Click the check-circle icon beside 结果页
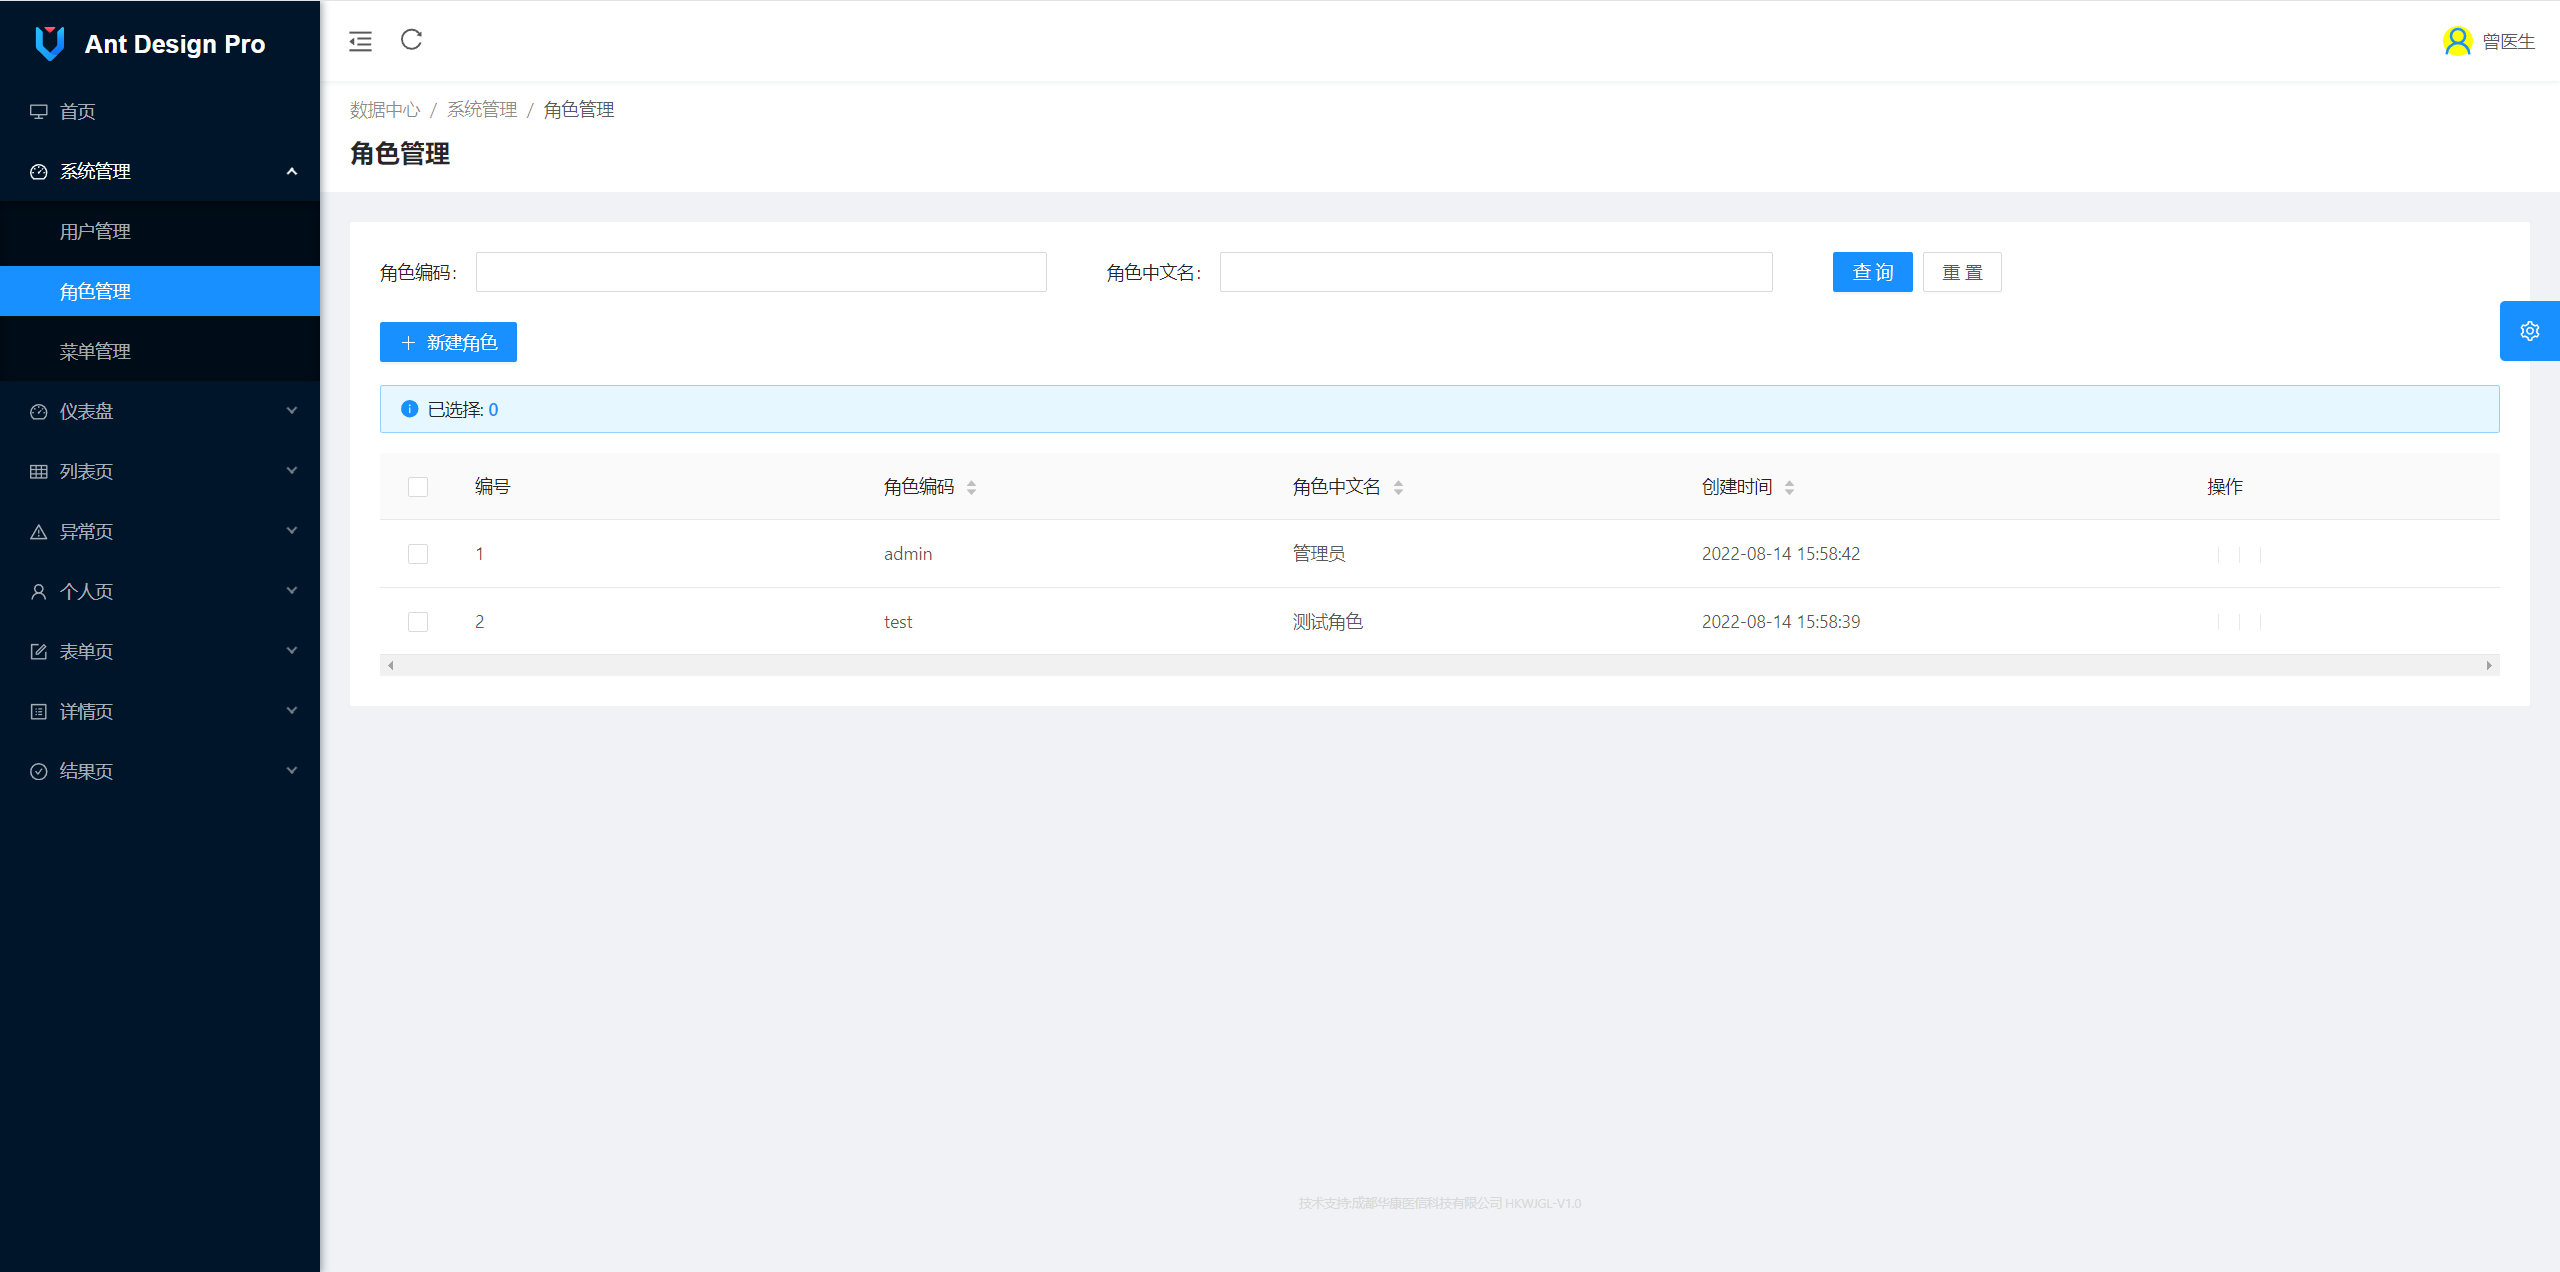 [x=39, y=771]
